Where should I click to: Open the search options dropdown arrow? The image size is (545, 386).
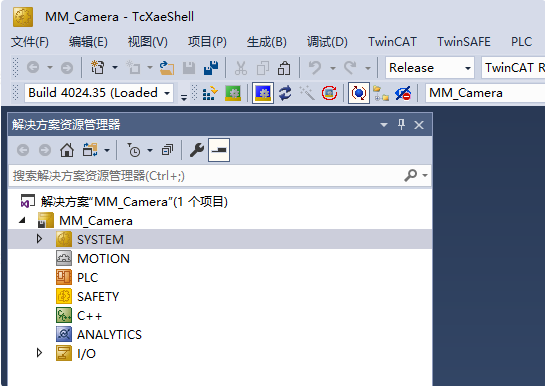click(425, 175)
